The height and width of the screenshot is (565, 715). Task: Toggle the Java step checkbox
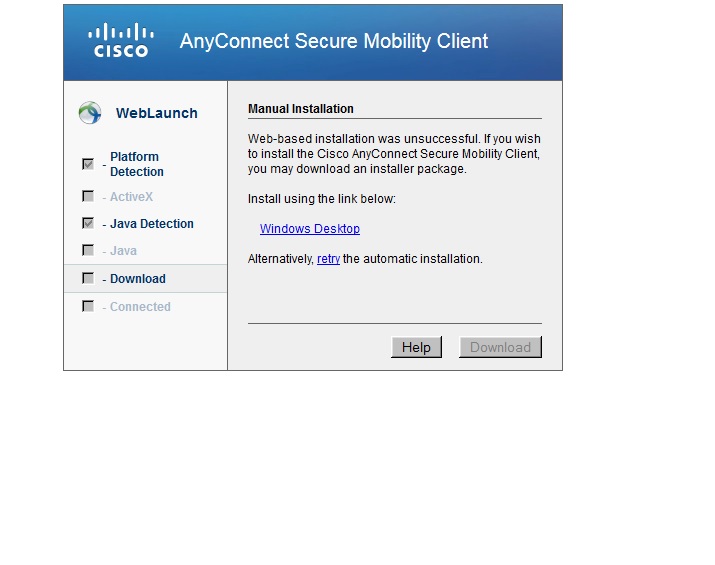tap(88, 250)
